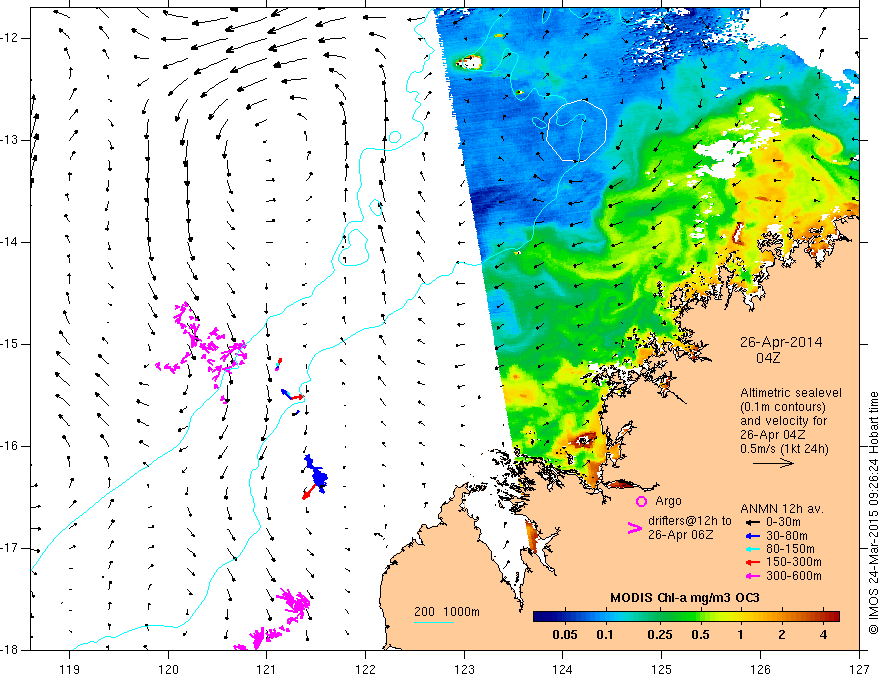Click the cyan 200 1000m isobath sample line

pyautogui.click(x=434, y=622)
